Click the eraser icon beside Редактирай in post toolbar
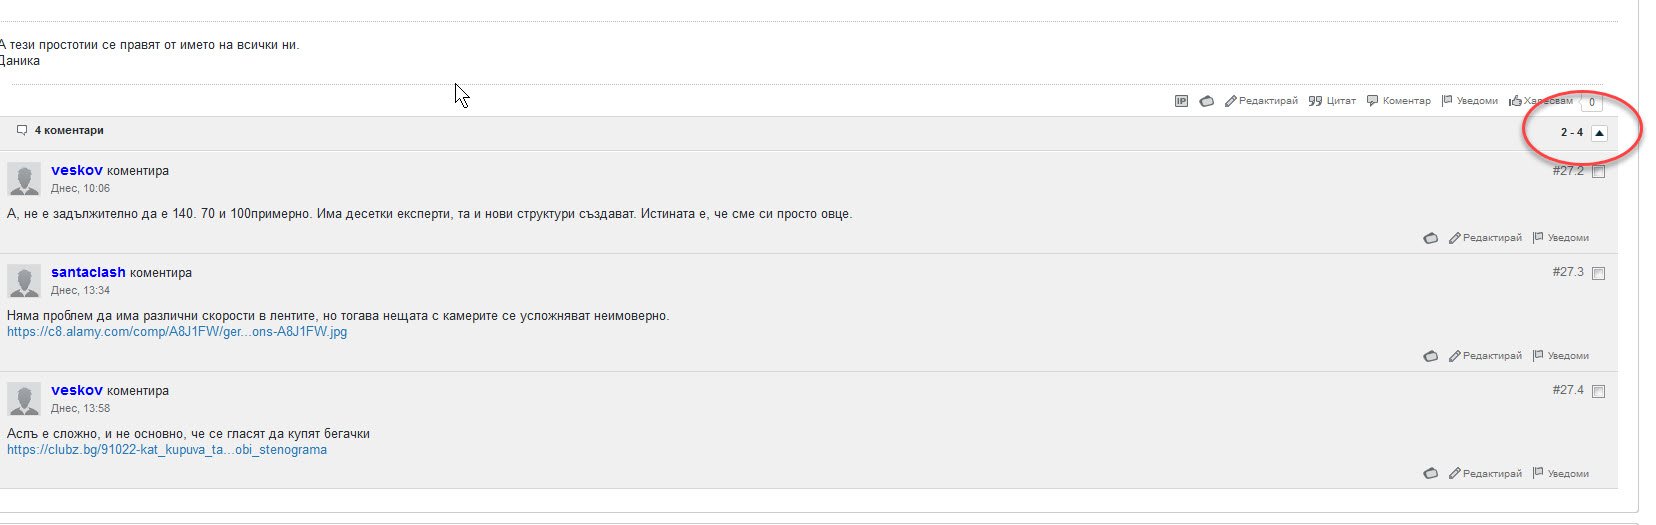 pos(1207,101)
